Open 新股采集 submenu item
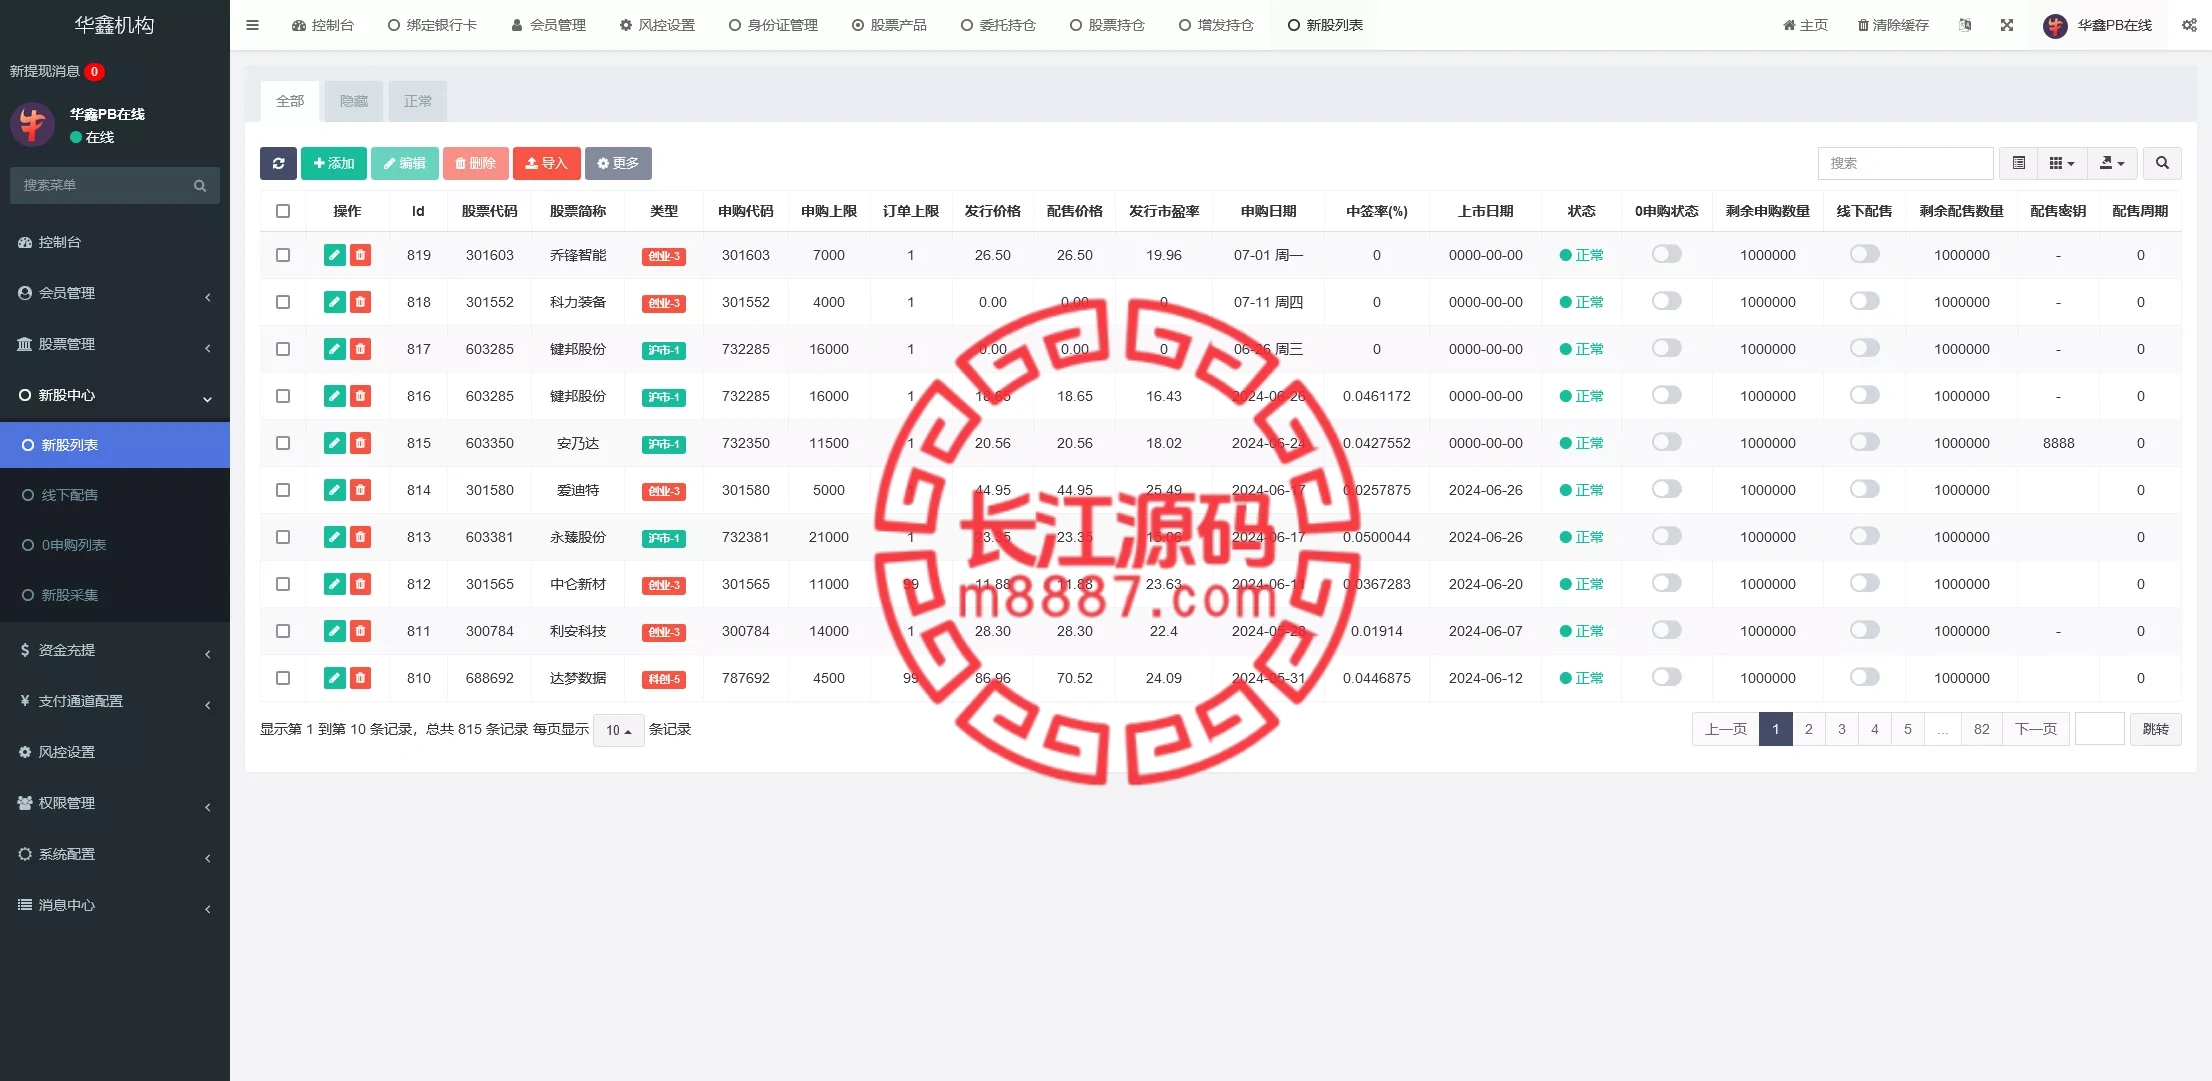 (115, 595)
